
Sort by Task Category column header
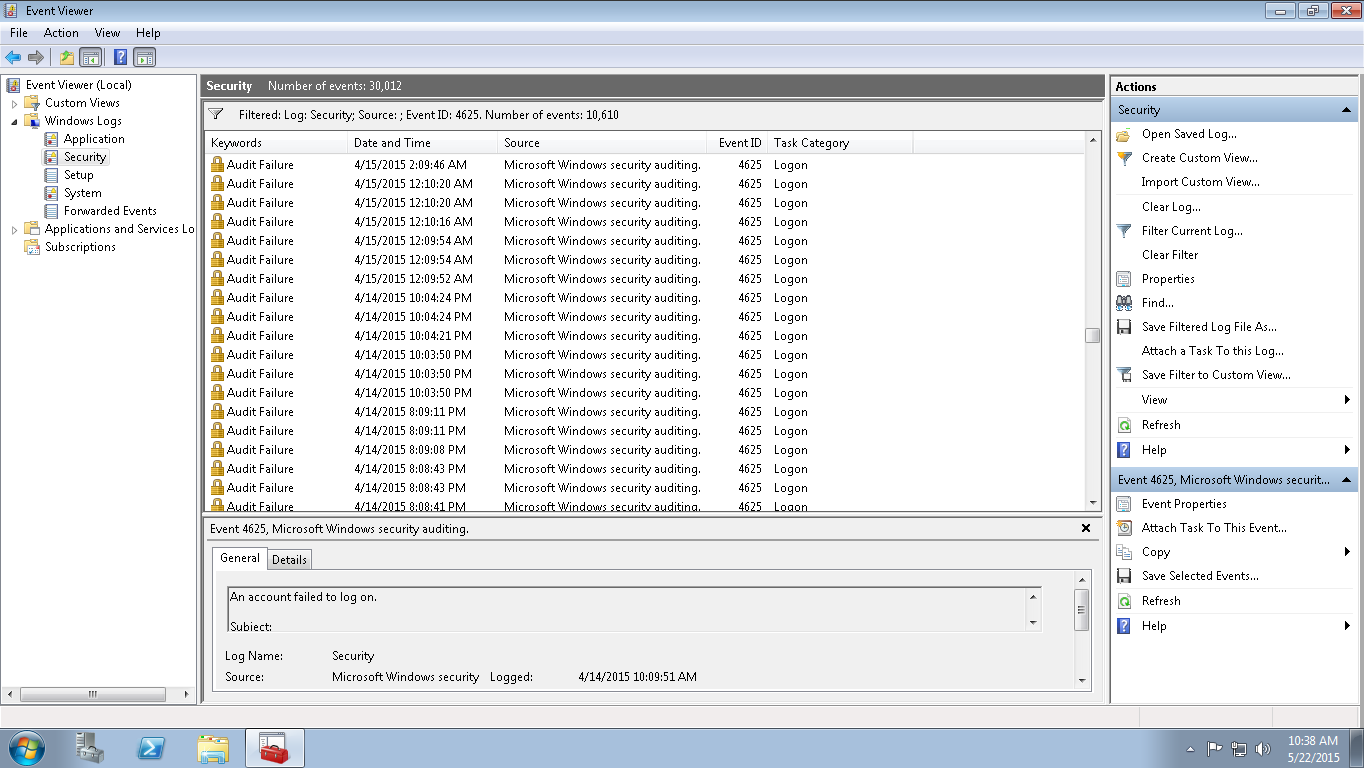click(840, 143)
